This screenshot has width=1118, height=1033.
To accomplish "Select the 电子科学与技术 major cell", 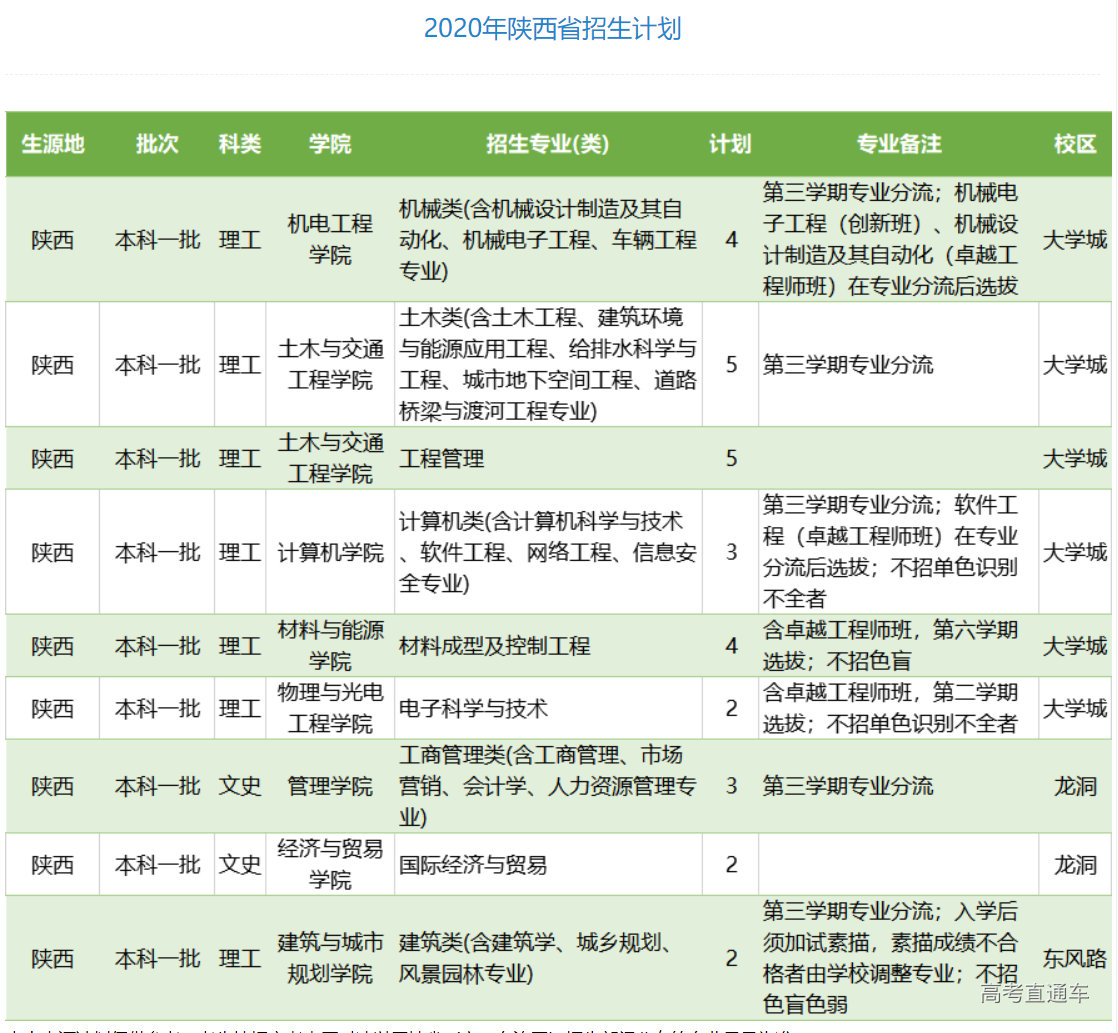I will pos(474,708).
